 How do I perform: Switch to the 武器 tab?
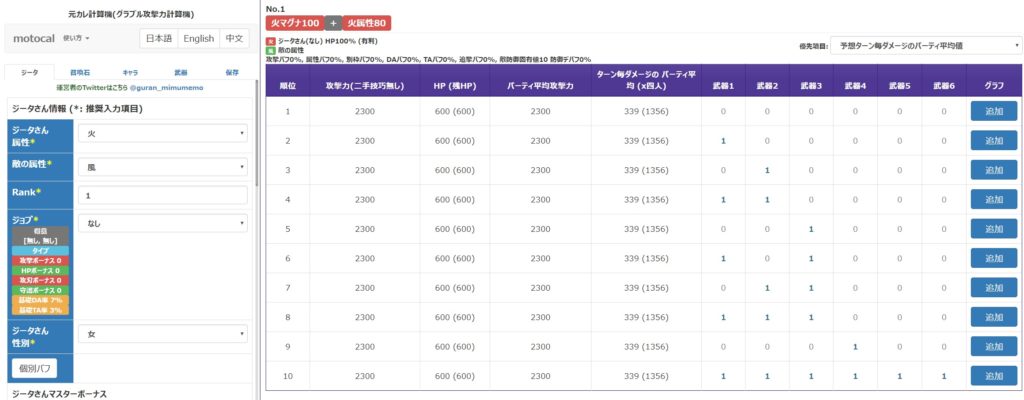[181, 72]
